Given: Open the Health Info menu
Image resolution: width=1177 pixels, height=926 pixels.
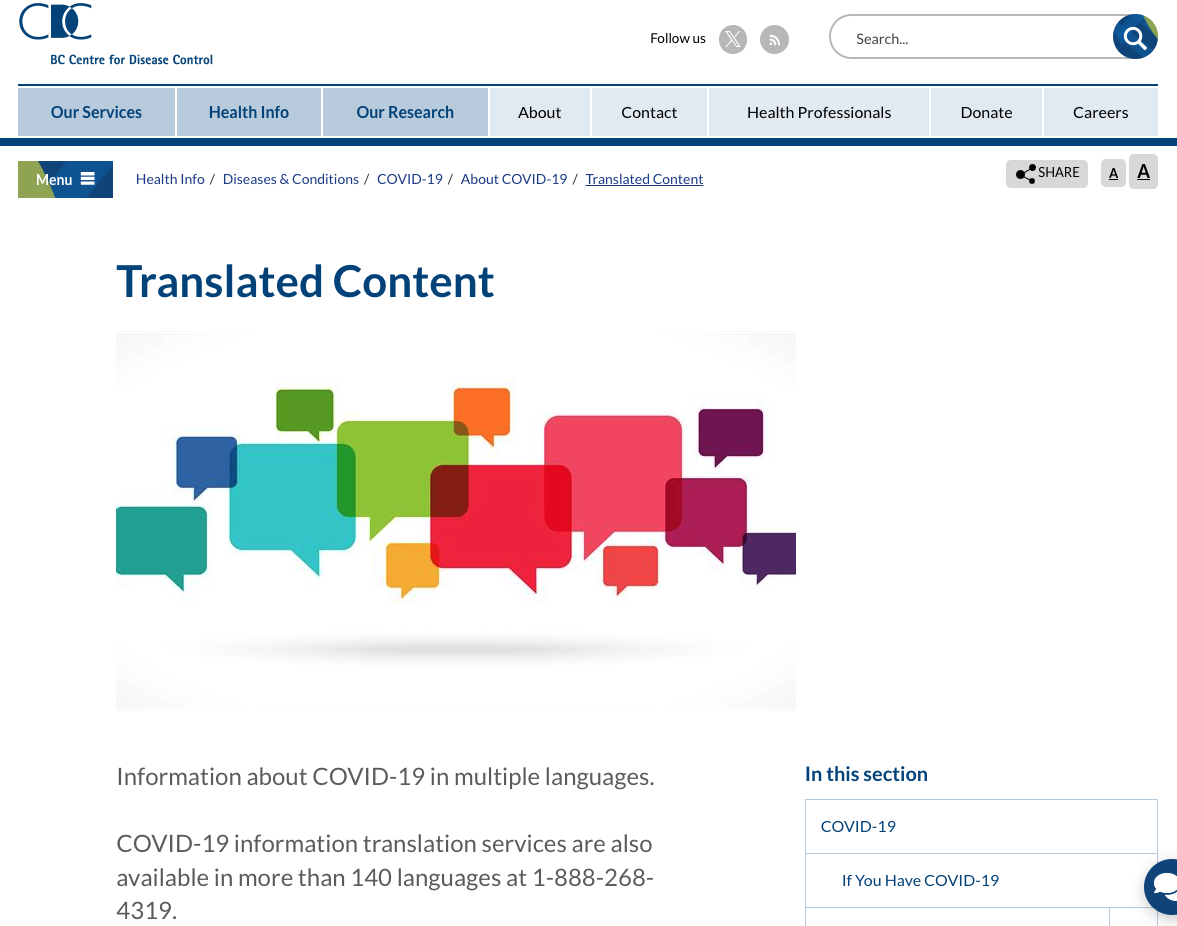Looking at the screenshot, I should (248, 112).
